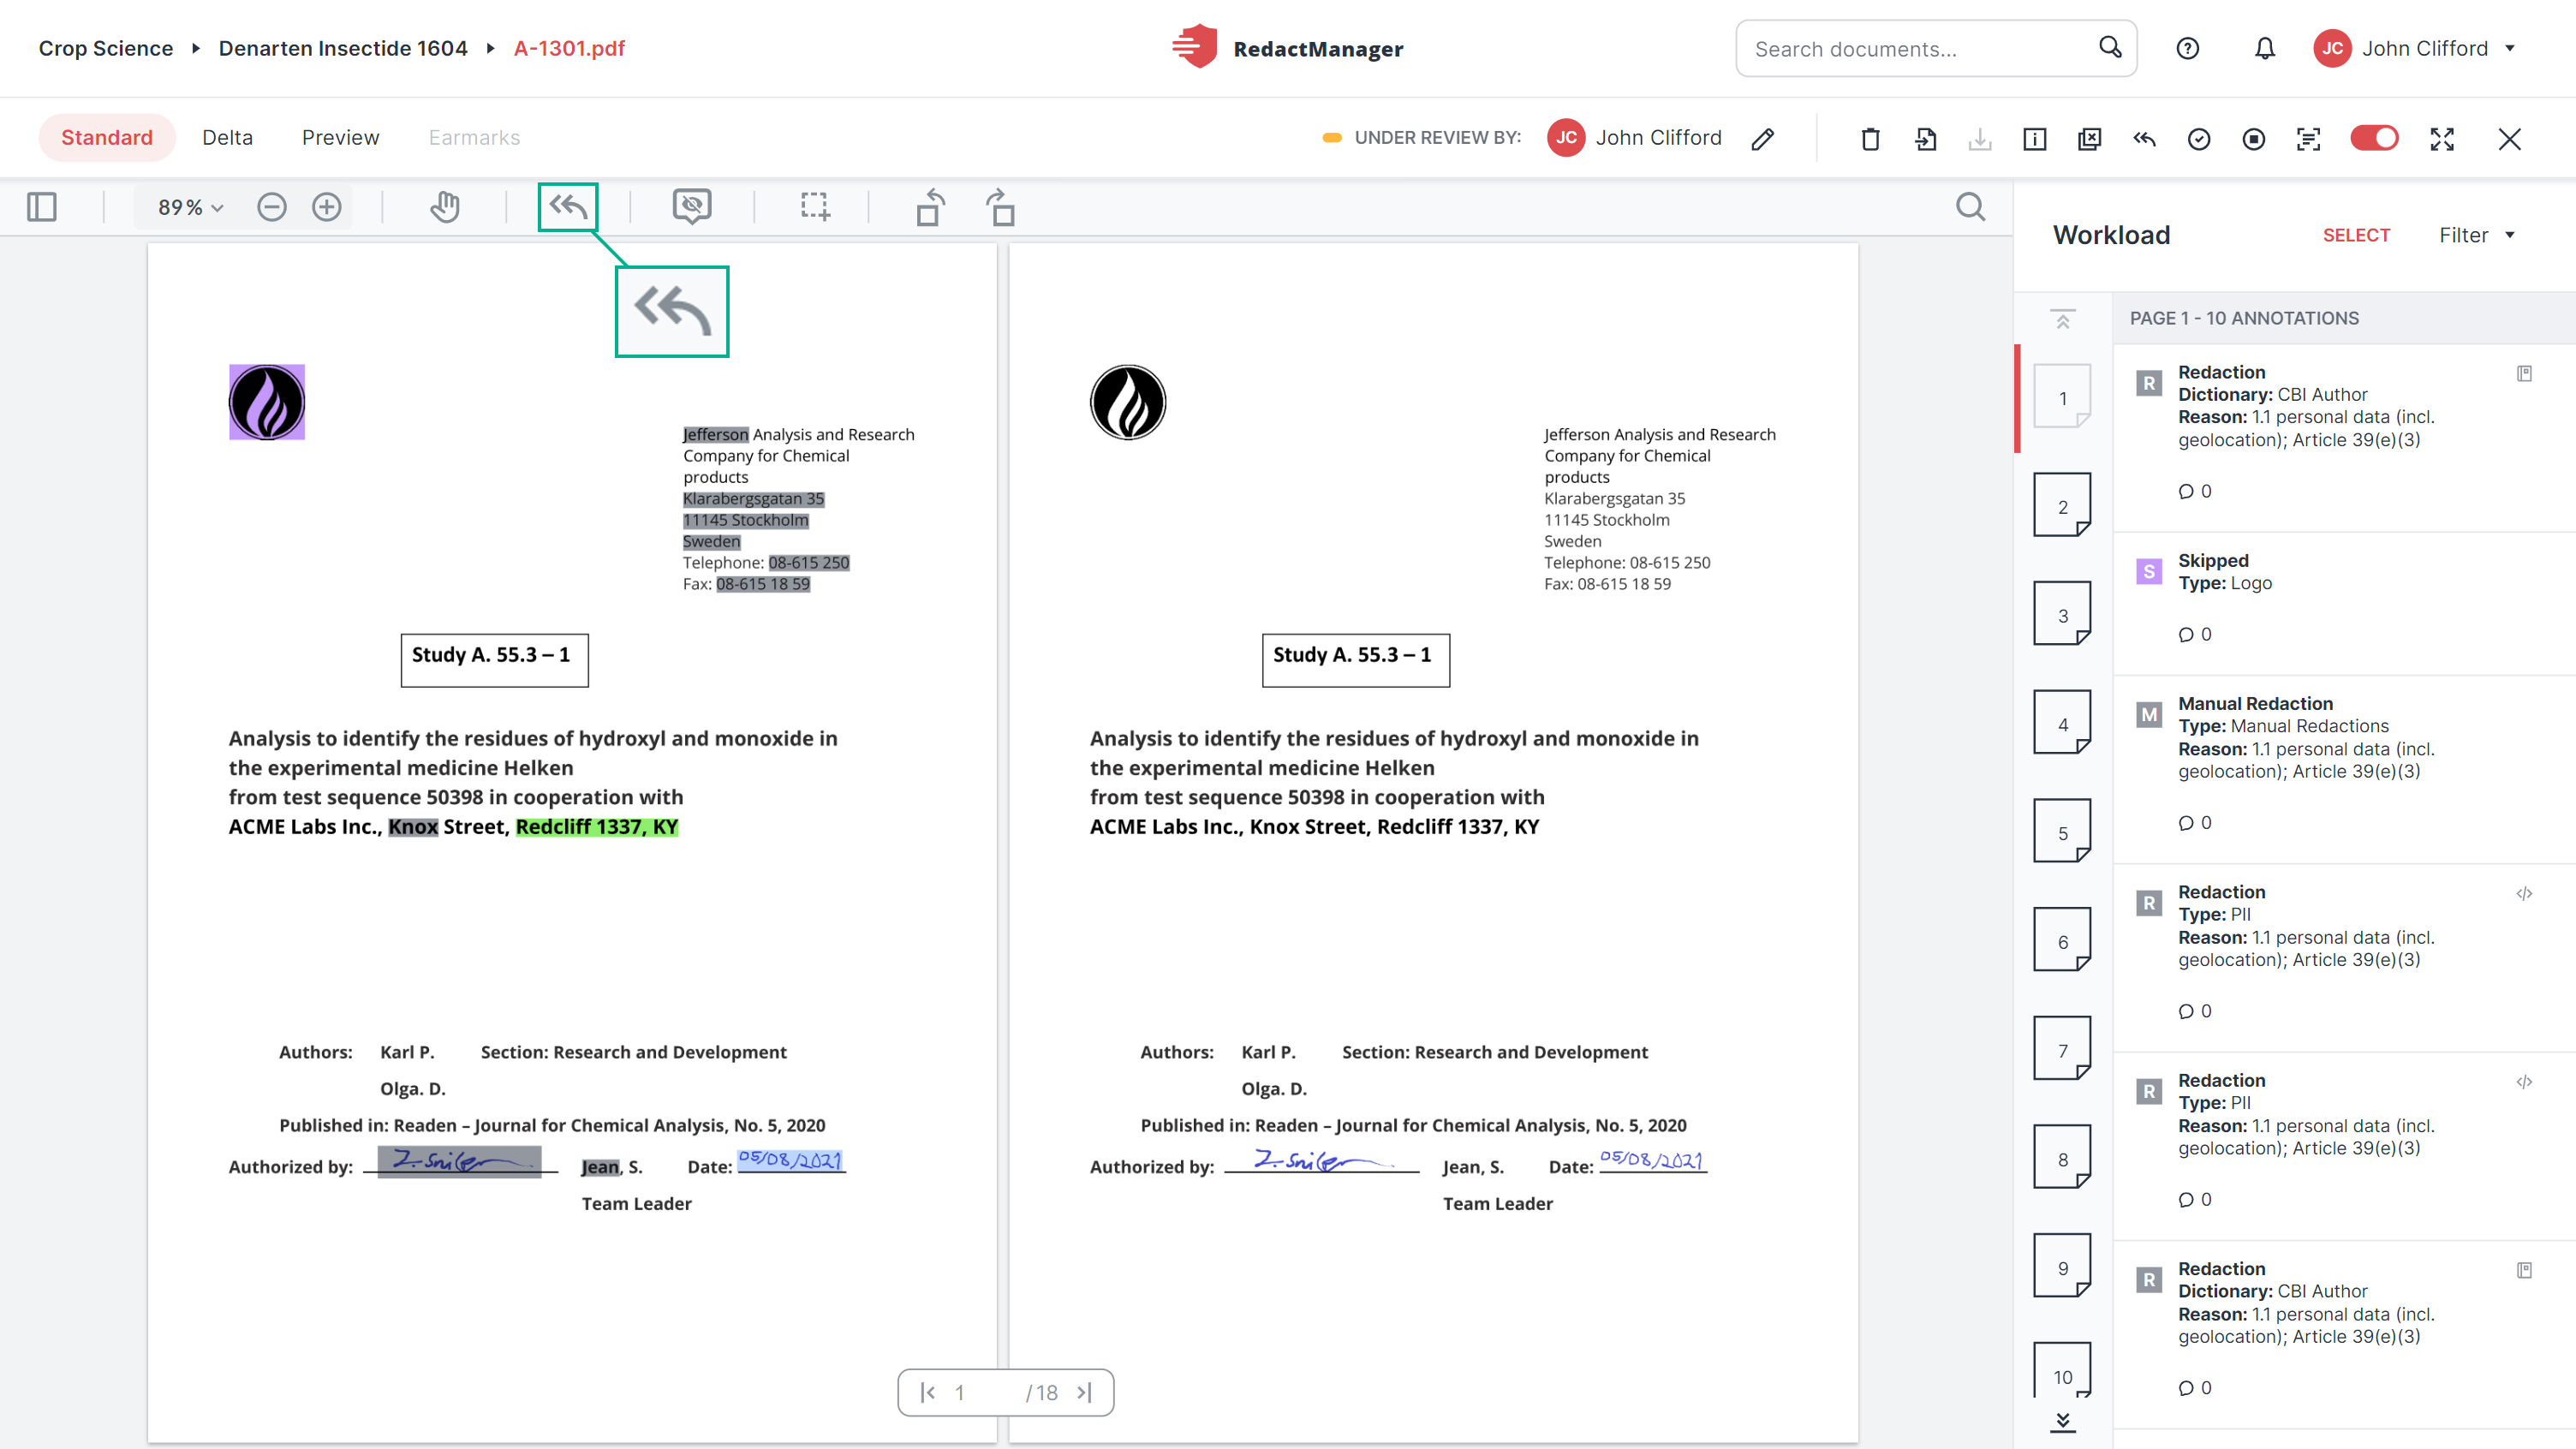
Task: Click the export file icon
Action: point(1925,138)
